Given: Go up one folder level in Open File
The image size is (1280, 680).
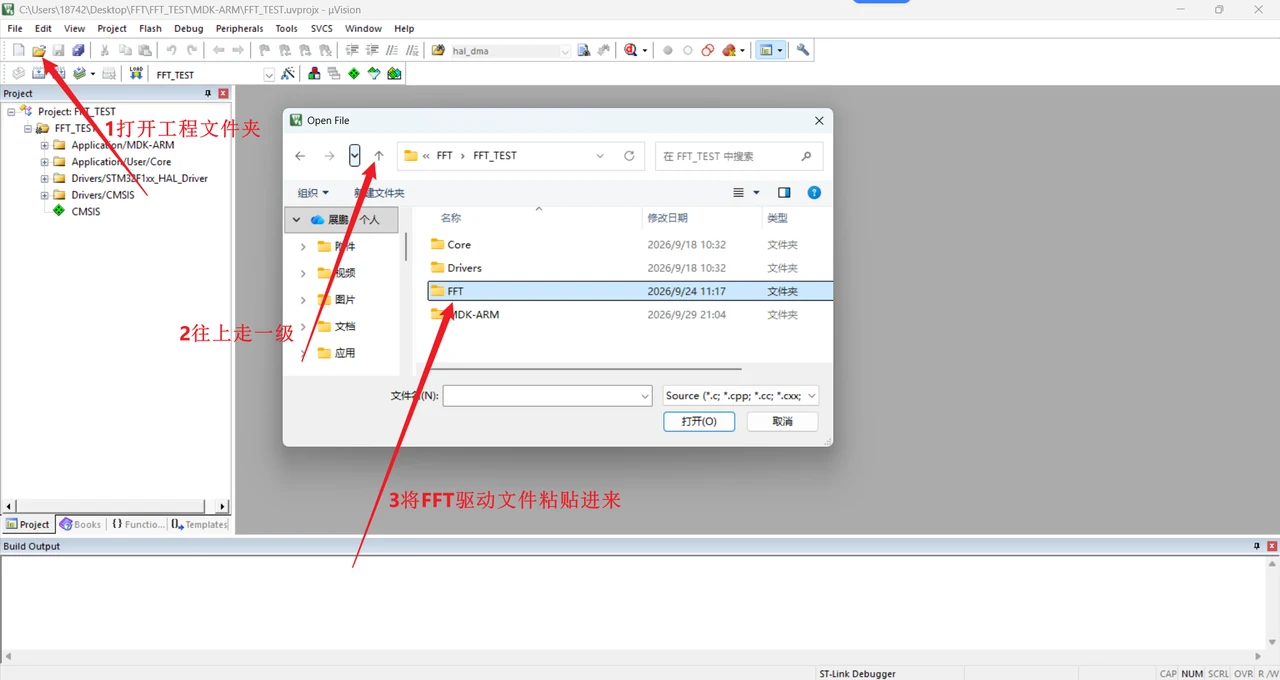Looking at the screenshot, I should (x=379, y=156).
